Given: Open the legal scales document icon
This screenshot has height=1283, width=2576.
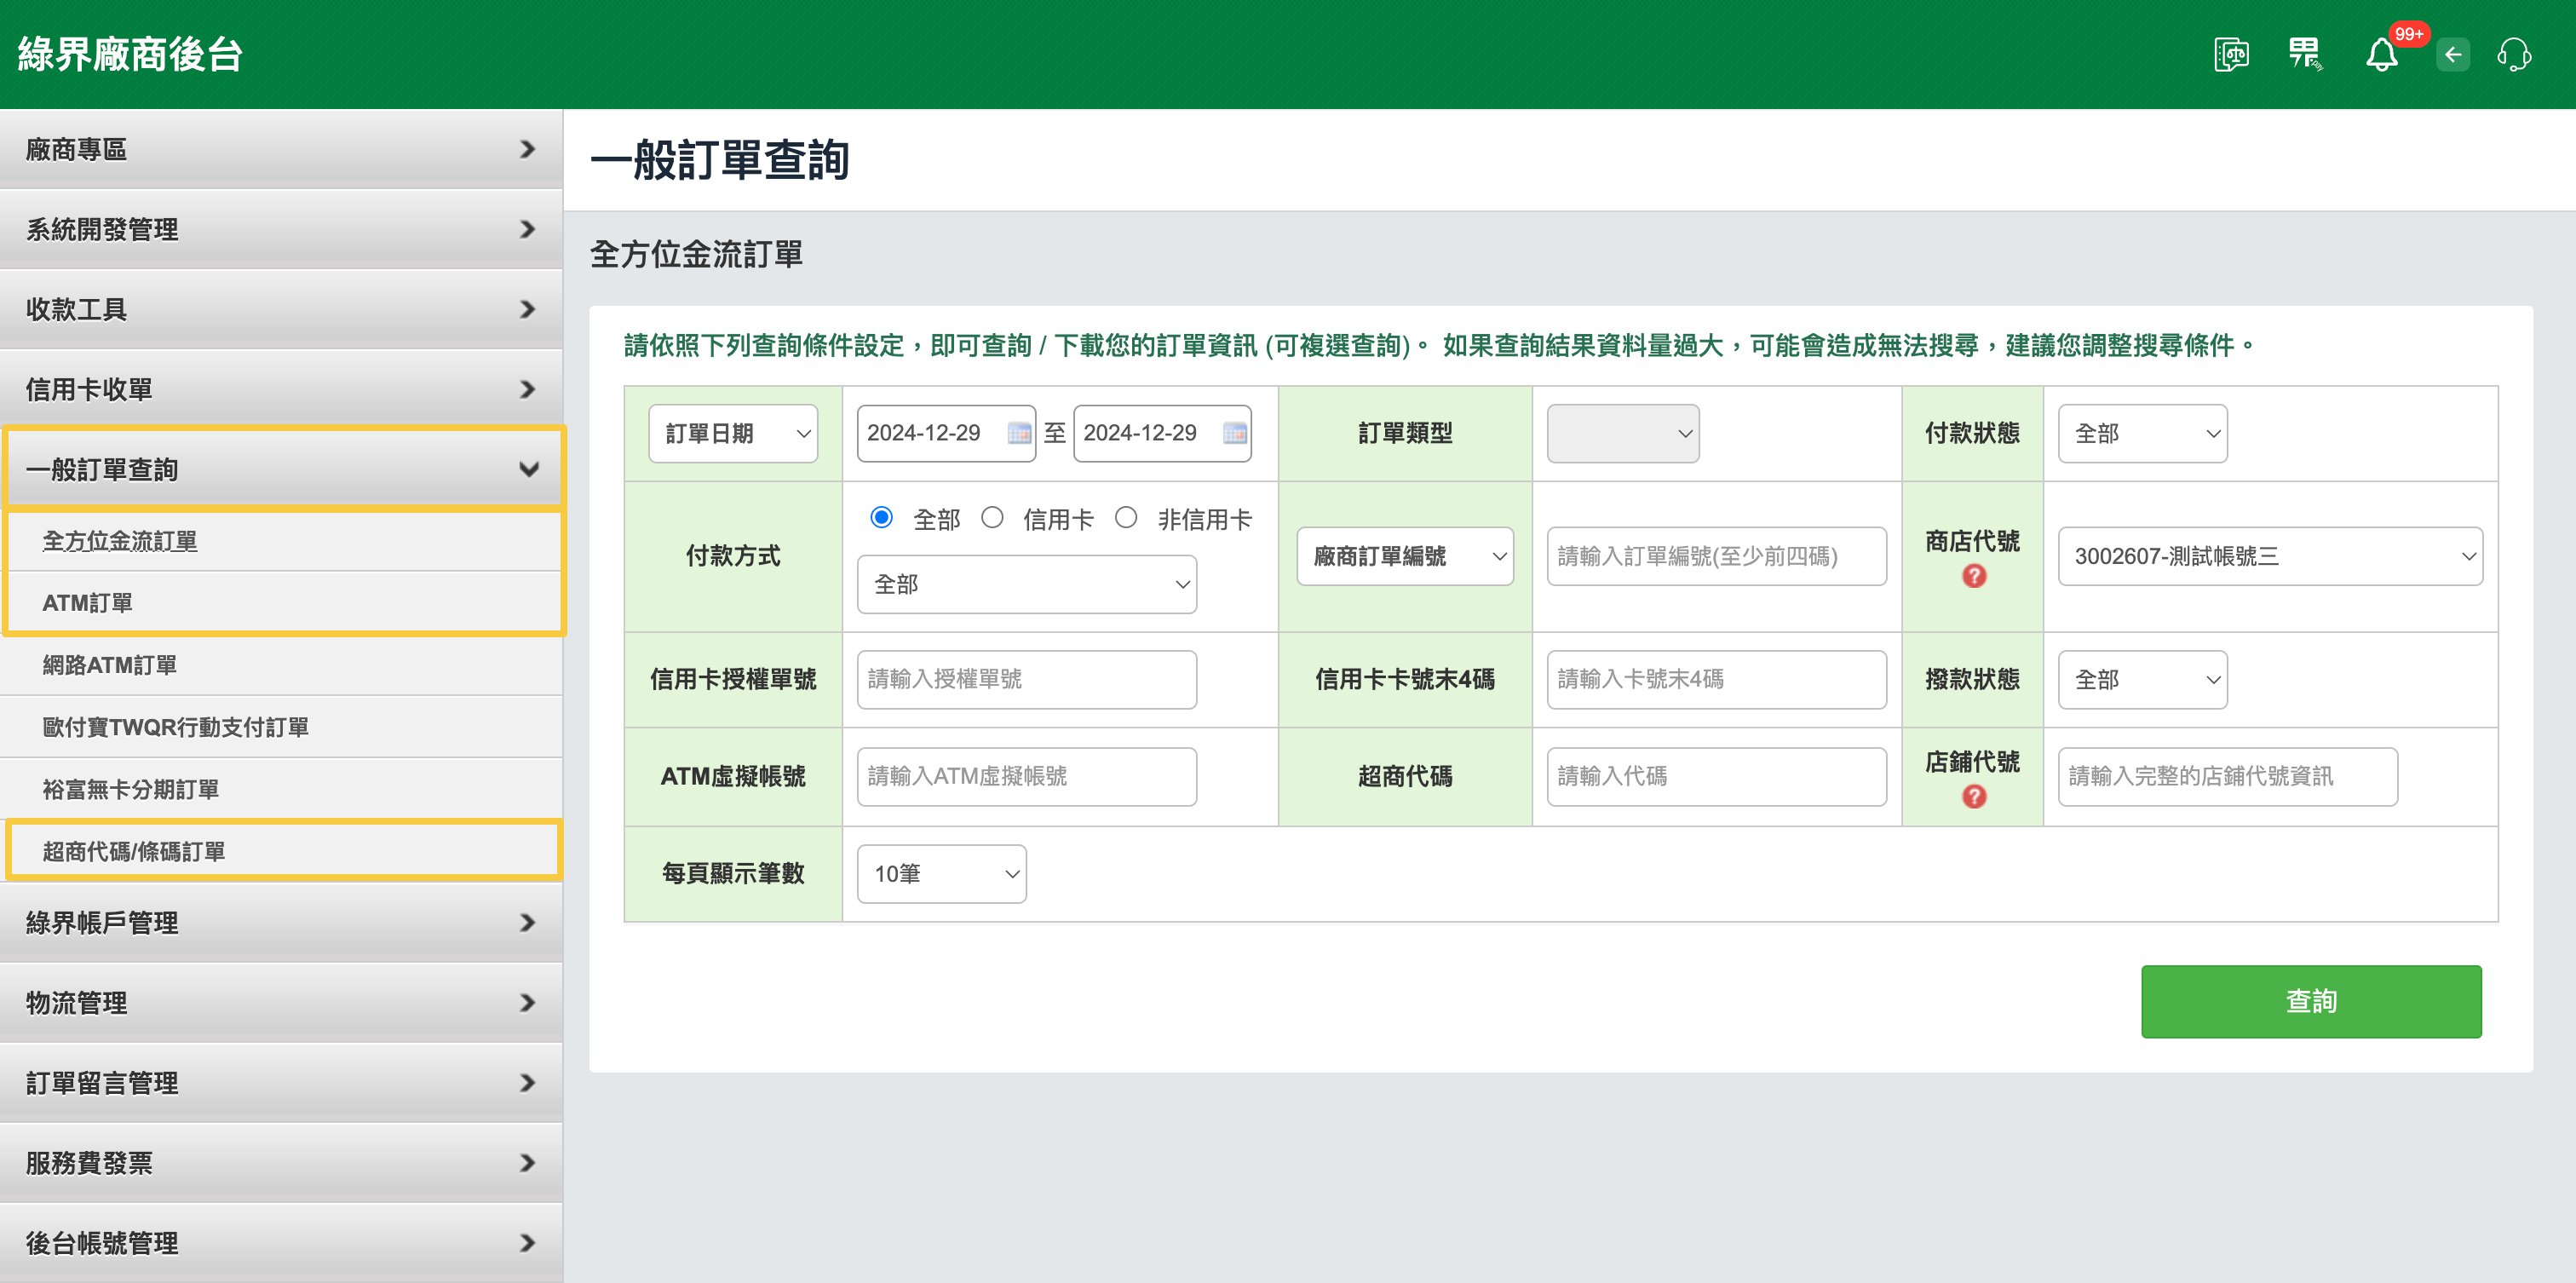Looking at the screenshot, I should [2230, 54].
